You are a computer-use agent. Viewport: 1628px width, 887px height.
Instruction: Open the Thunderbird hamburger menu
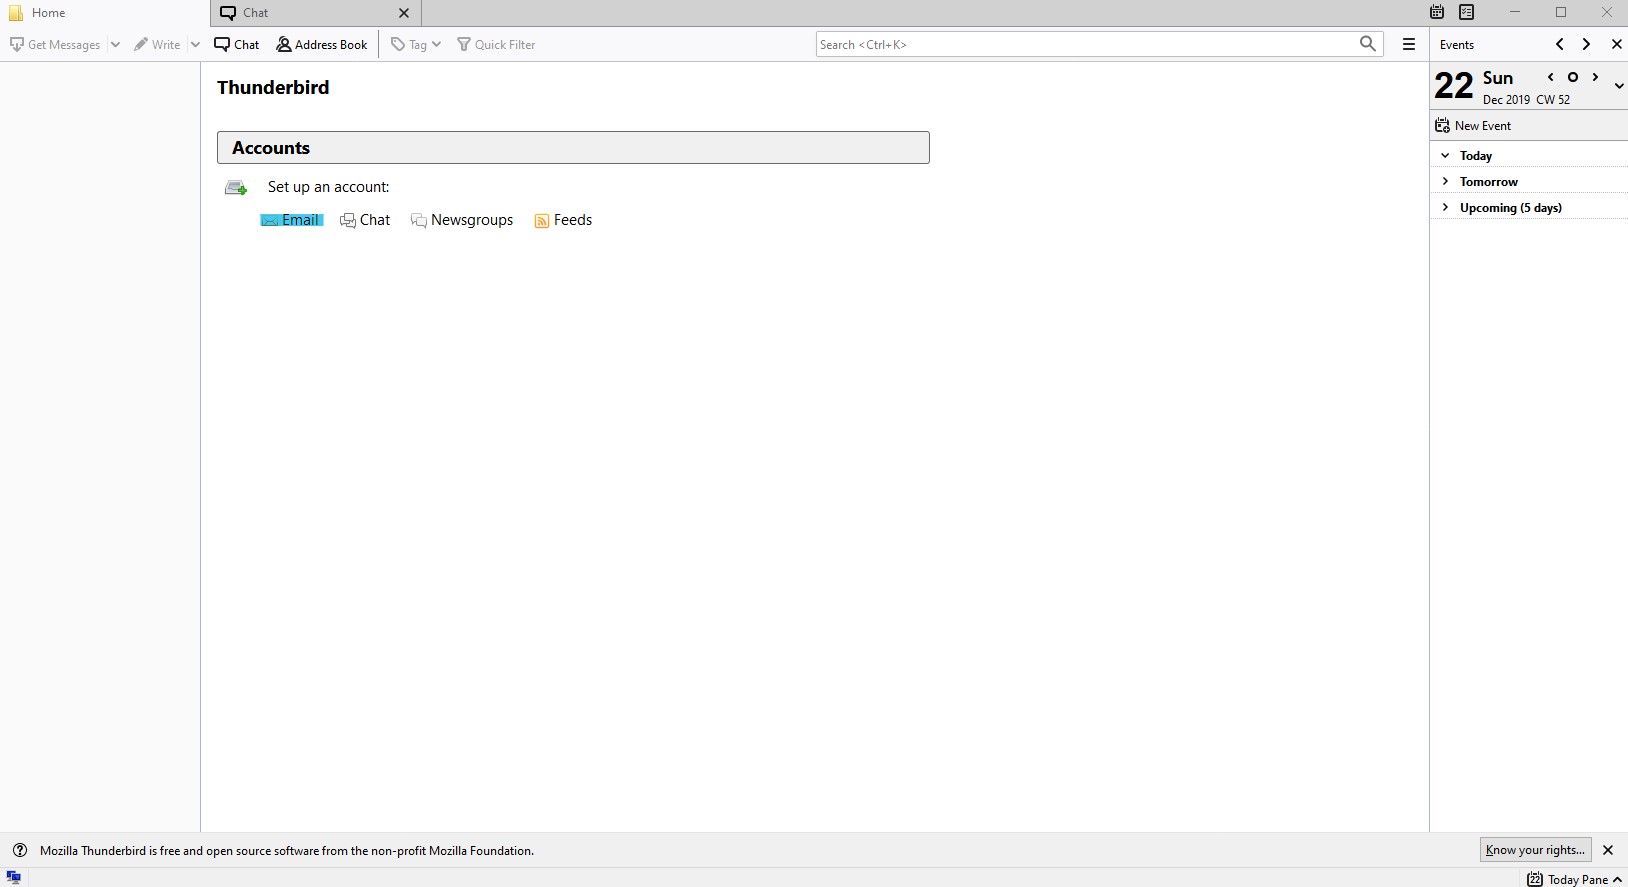[1409, 44]
